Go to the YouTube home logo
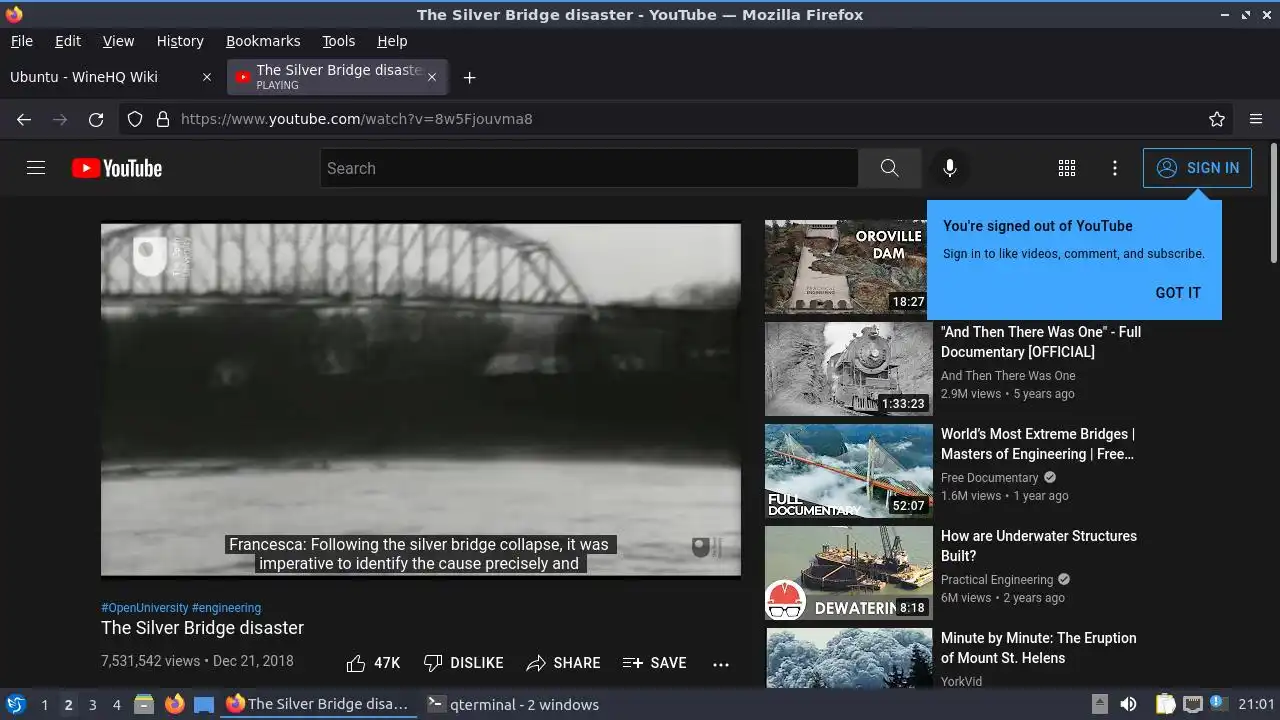Viewport: 1280px width, 720px height. [x=117, y=168]
